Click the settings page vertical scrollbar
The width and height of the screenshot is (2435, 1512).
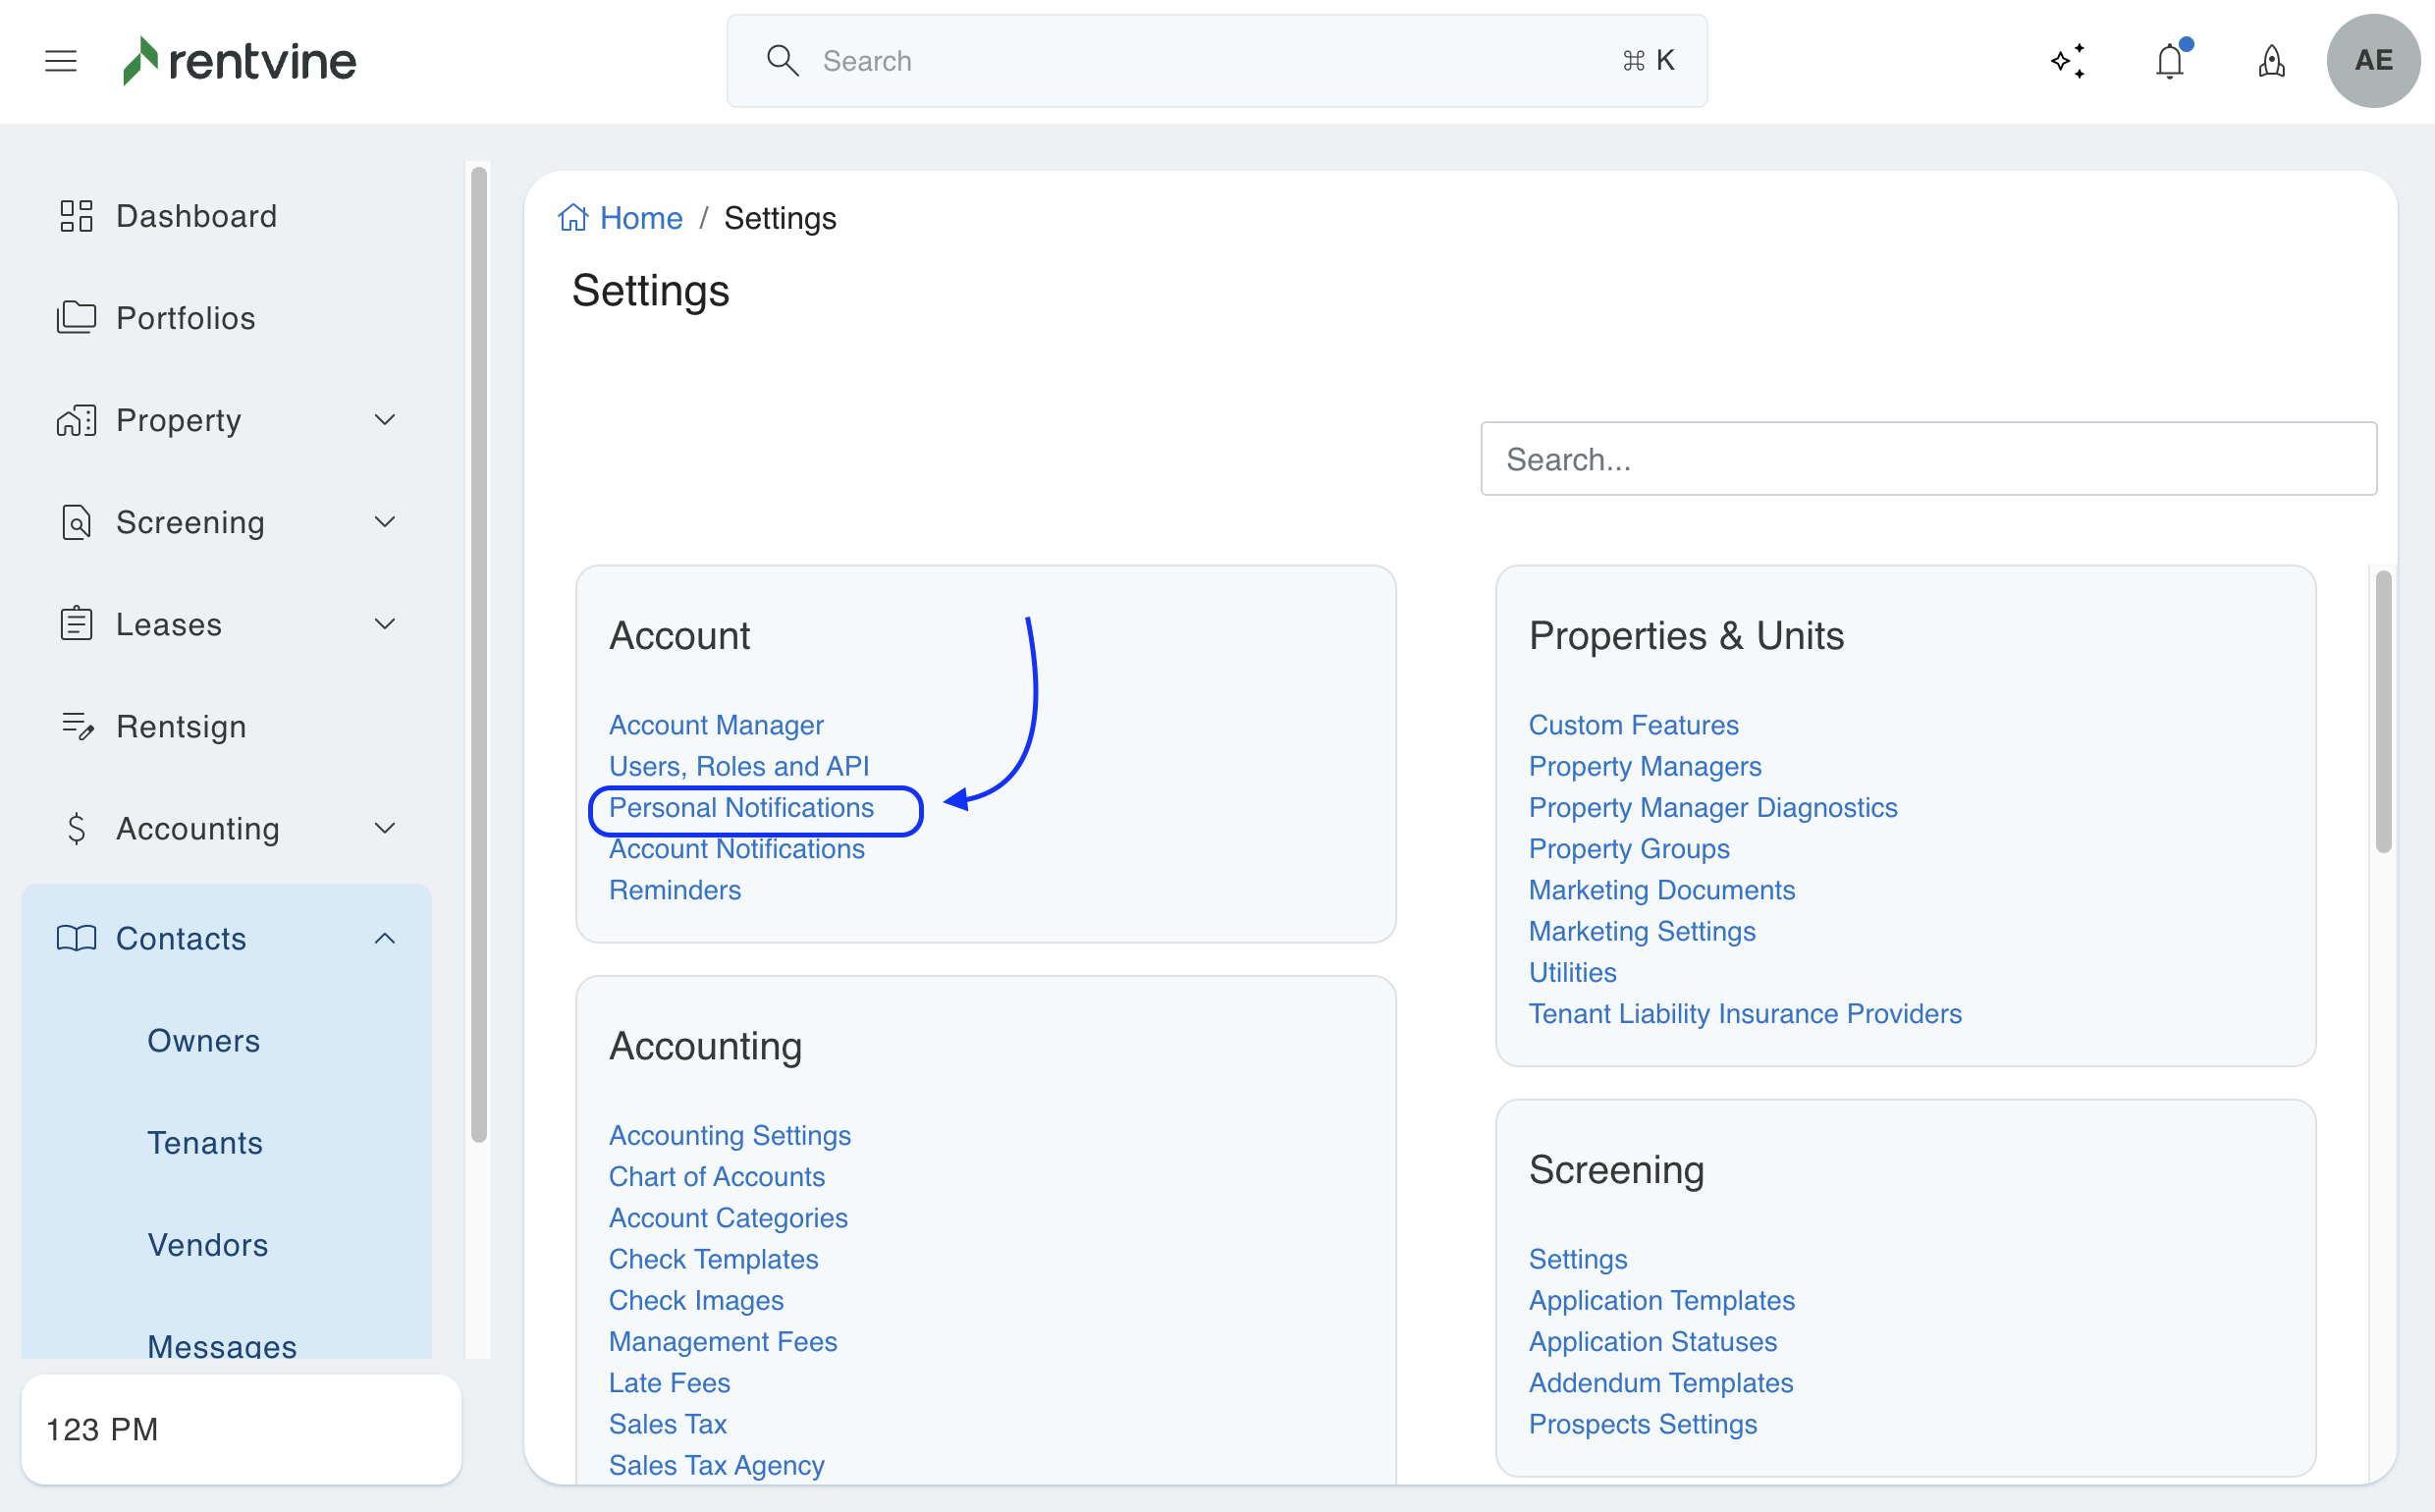tap(2384, 710)
